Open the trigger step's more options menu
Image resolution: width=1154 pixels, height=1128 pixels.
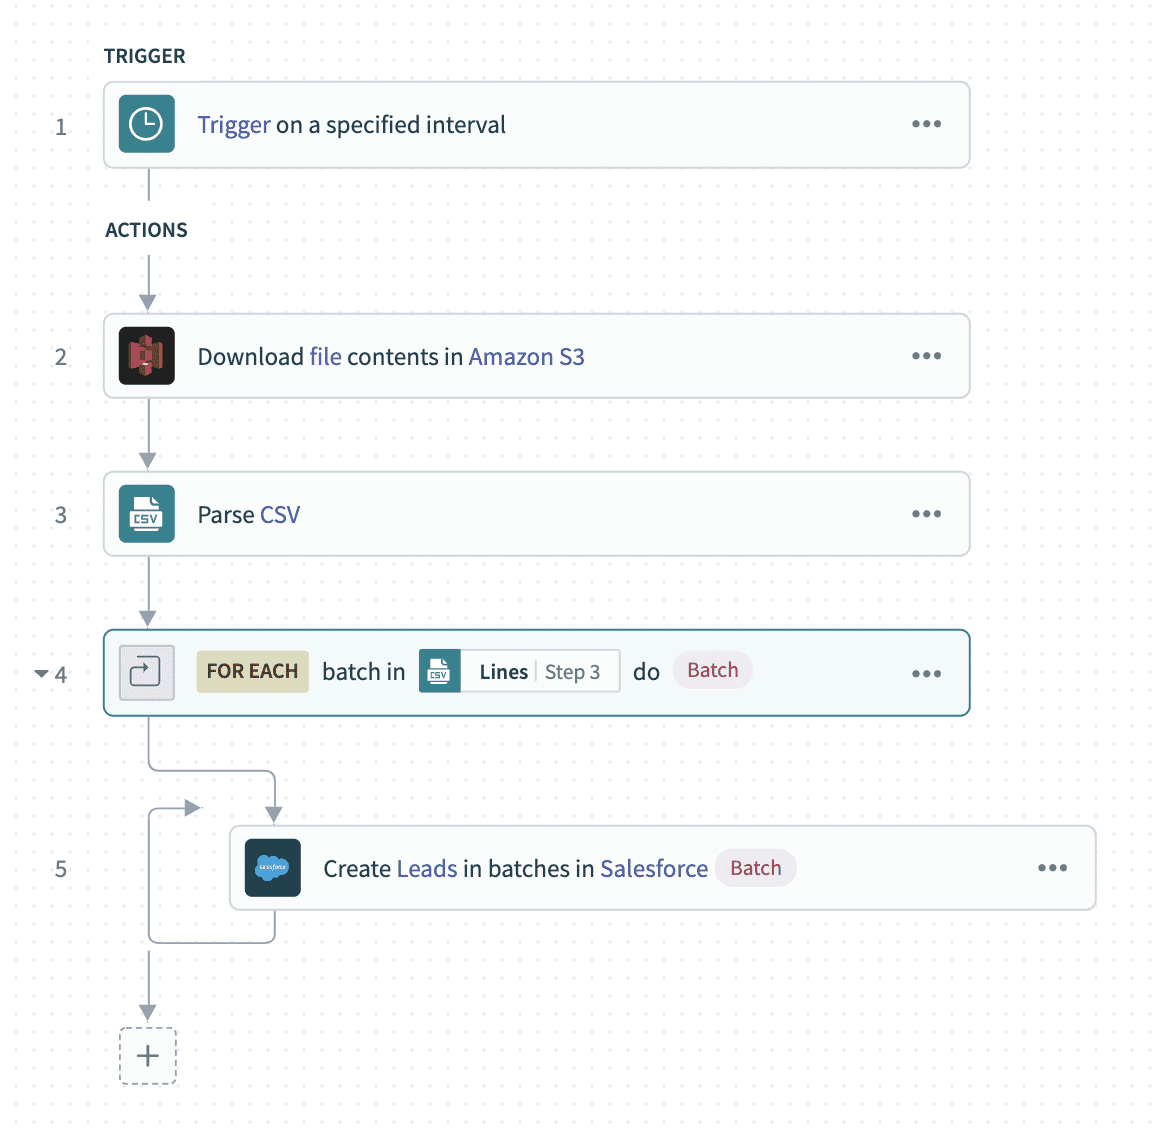coord(926,124)
